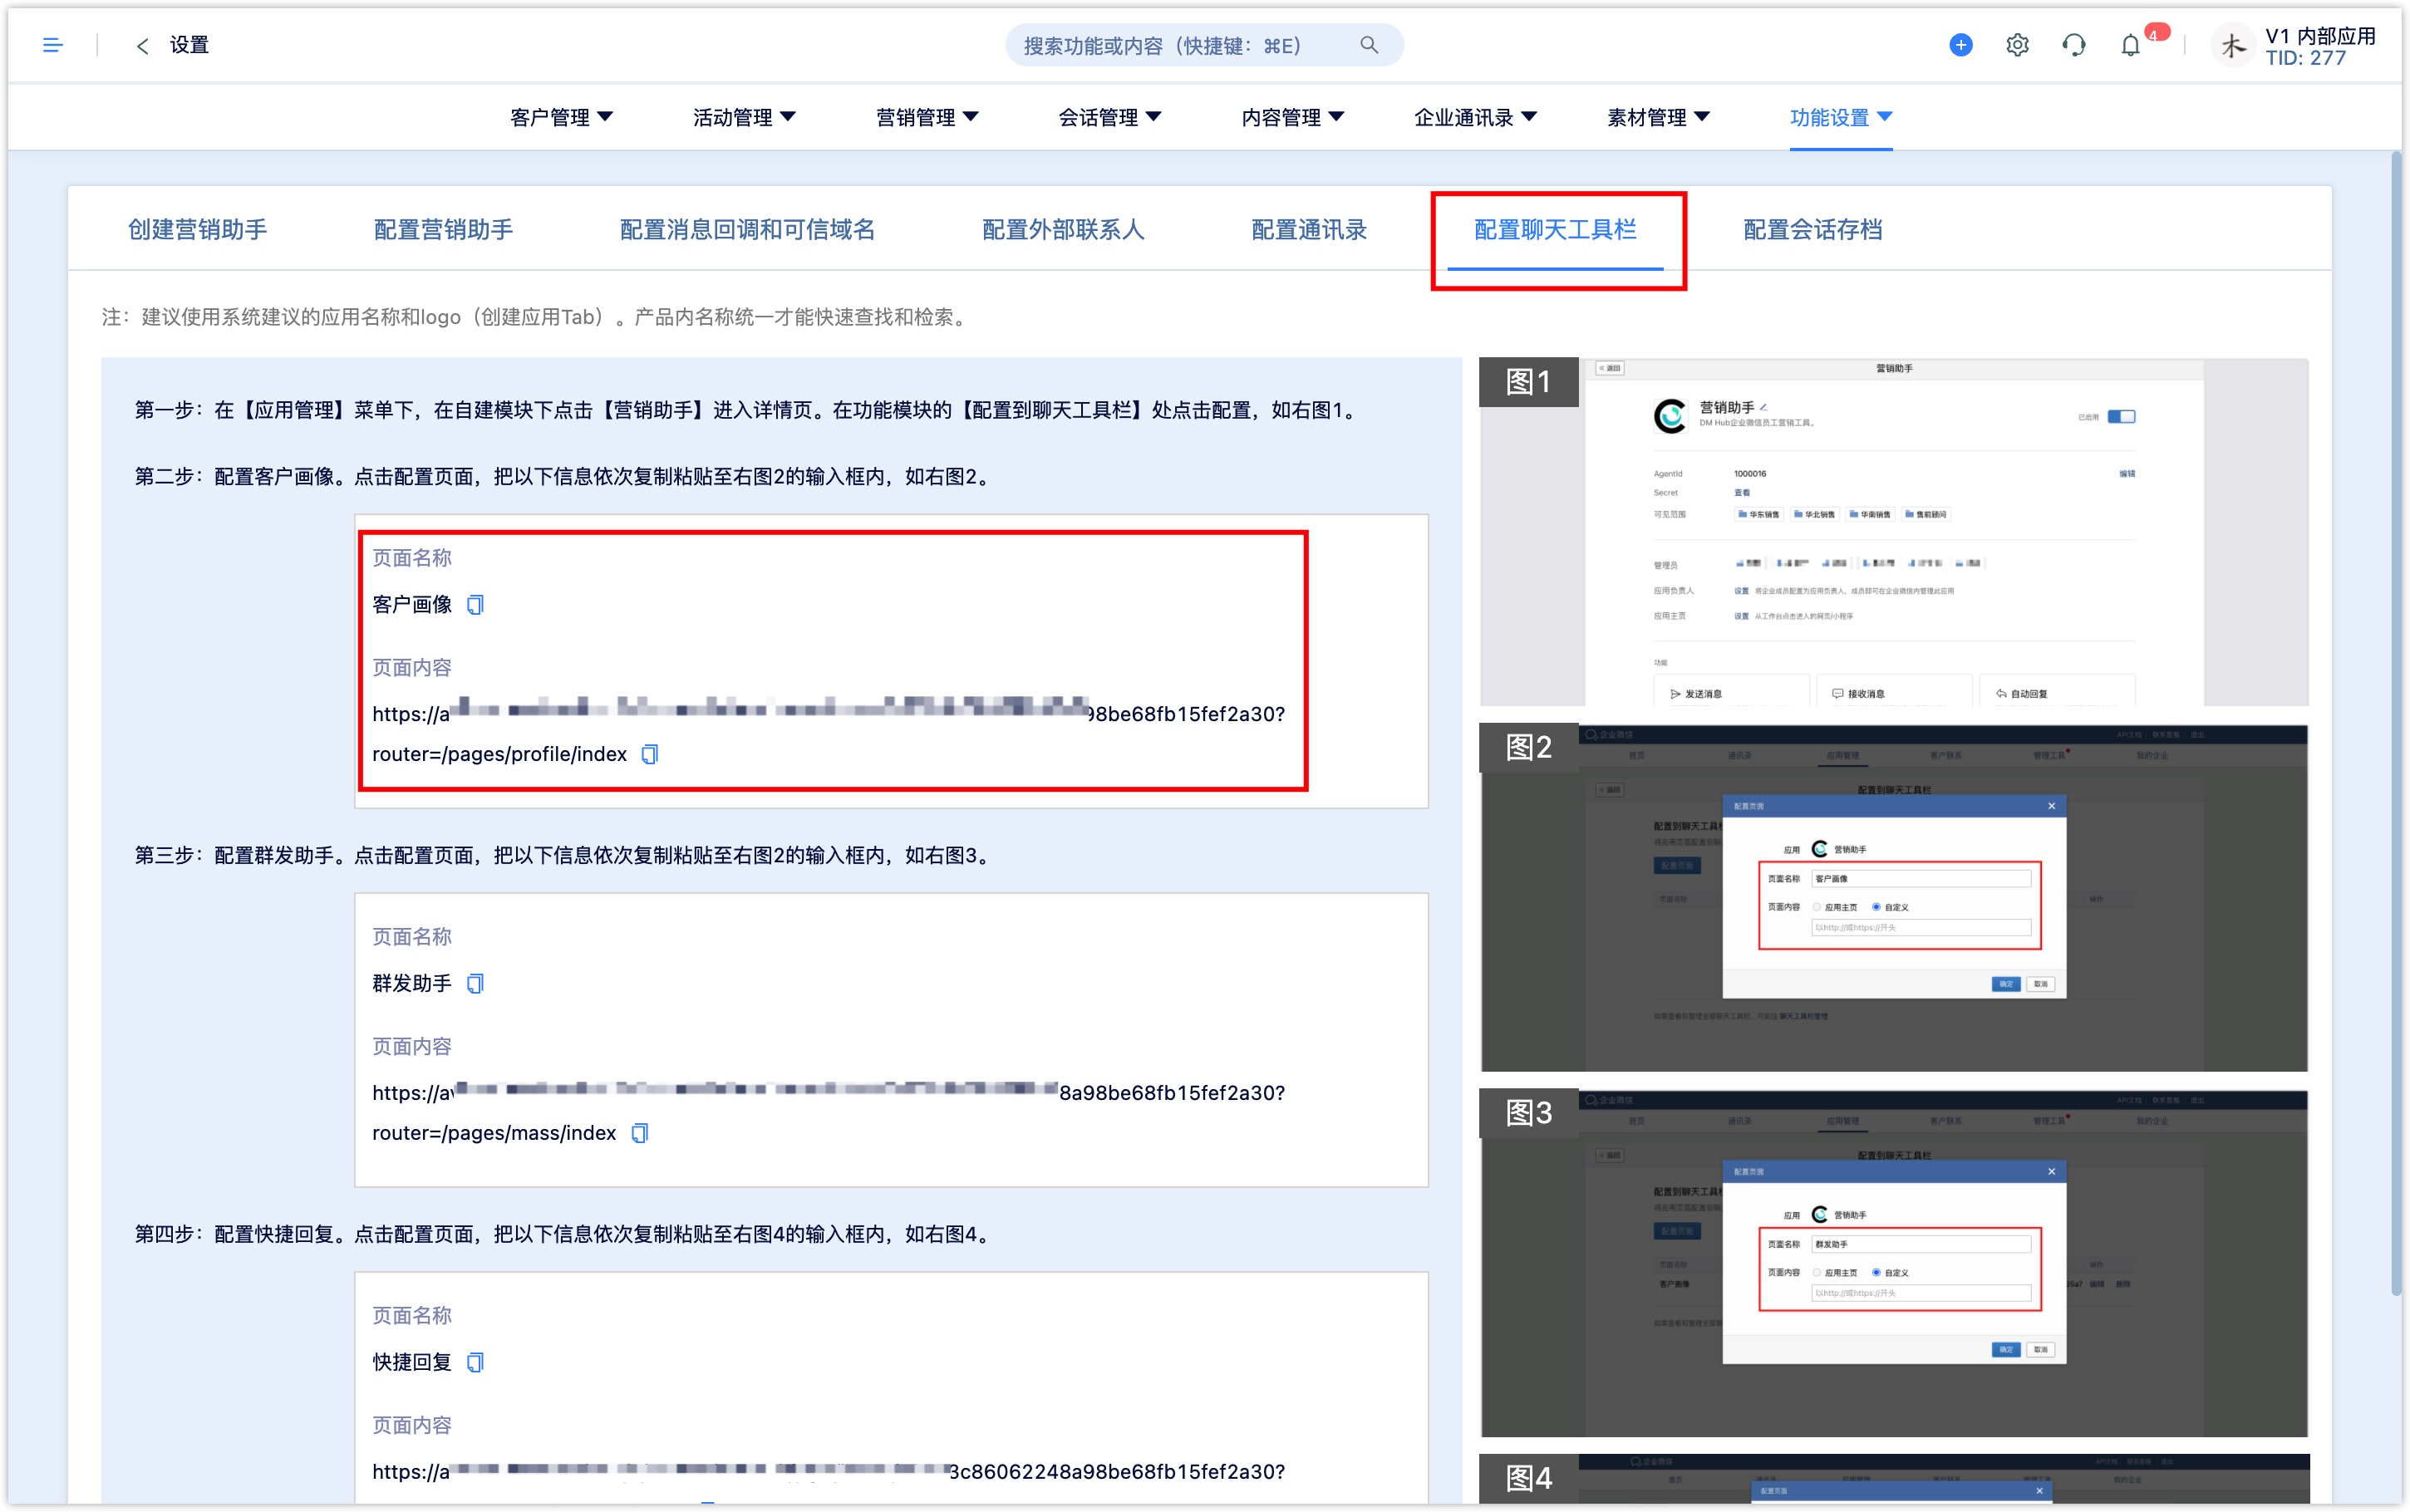
Task: Click the user avatar icon
Action: pos(2232,45)
